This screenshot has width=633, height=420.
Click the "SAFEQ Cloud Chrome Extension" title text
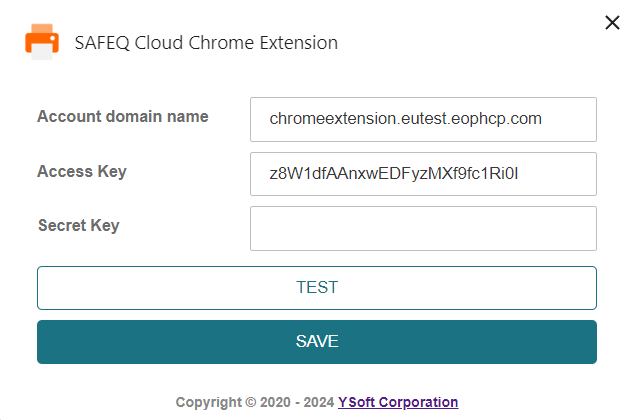coord(206,43)
